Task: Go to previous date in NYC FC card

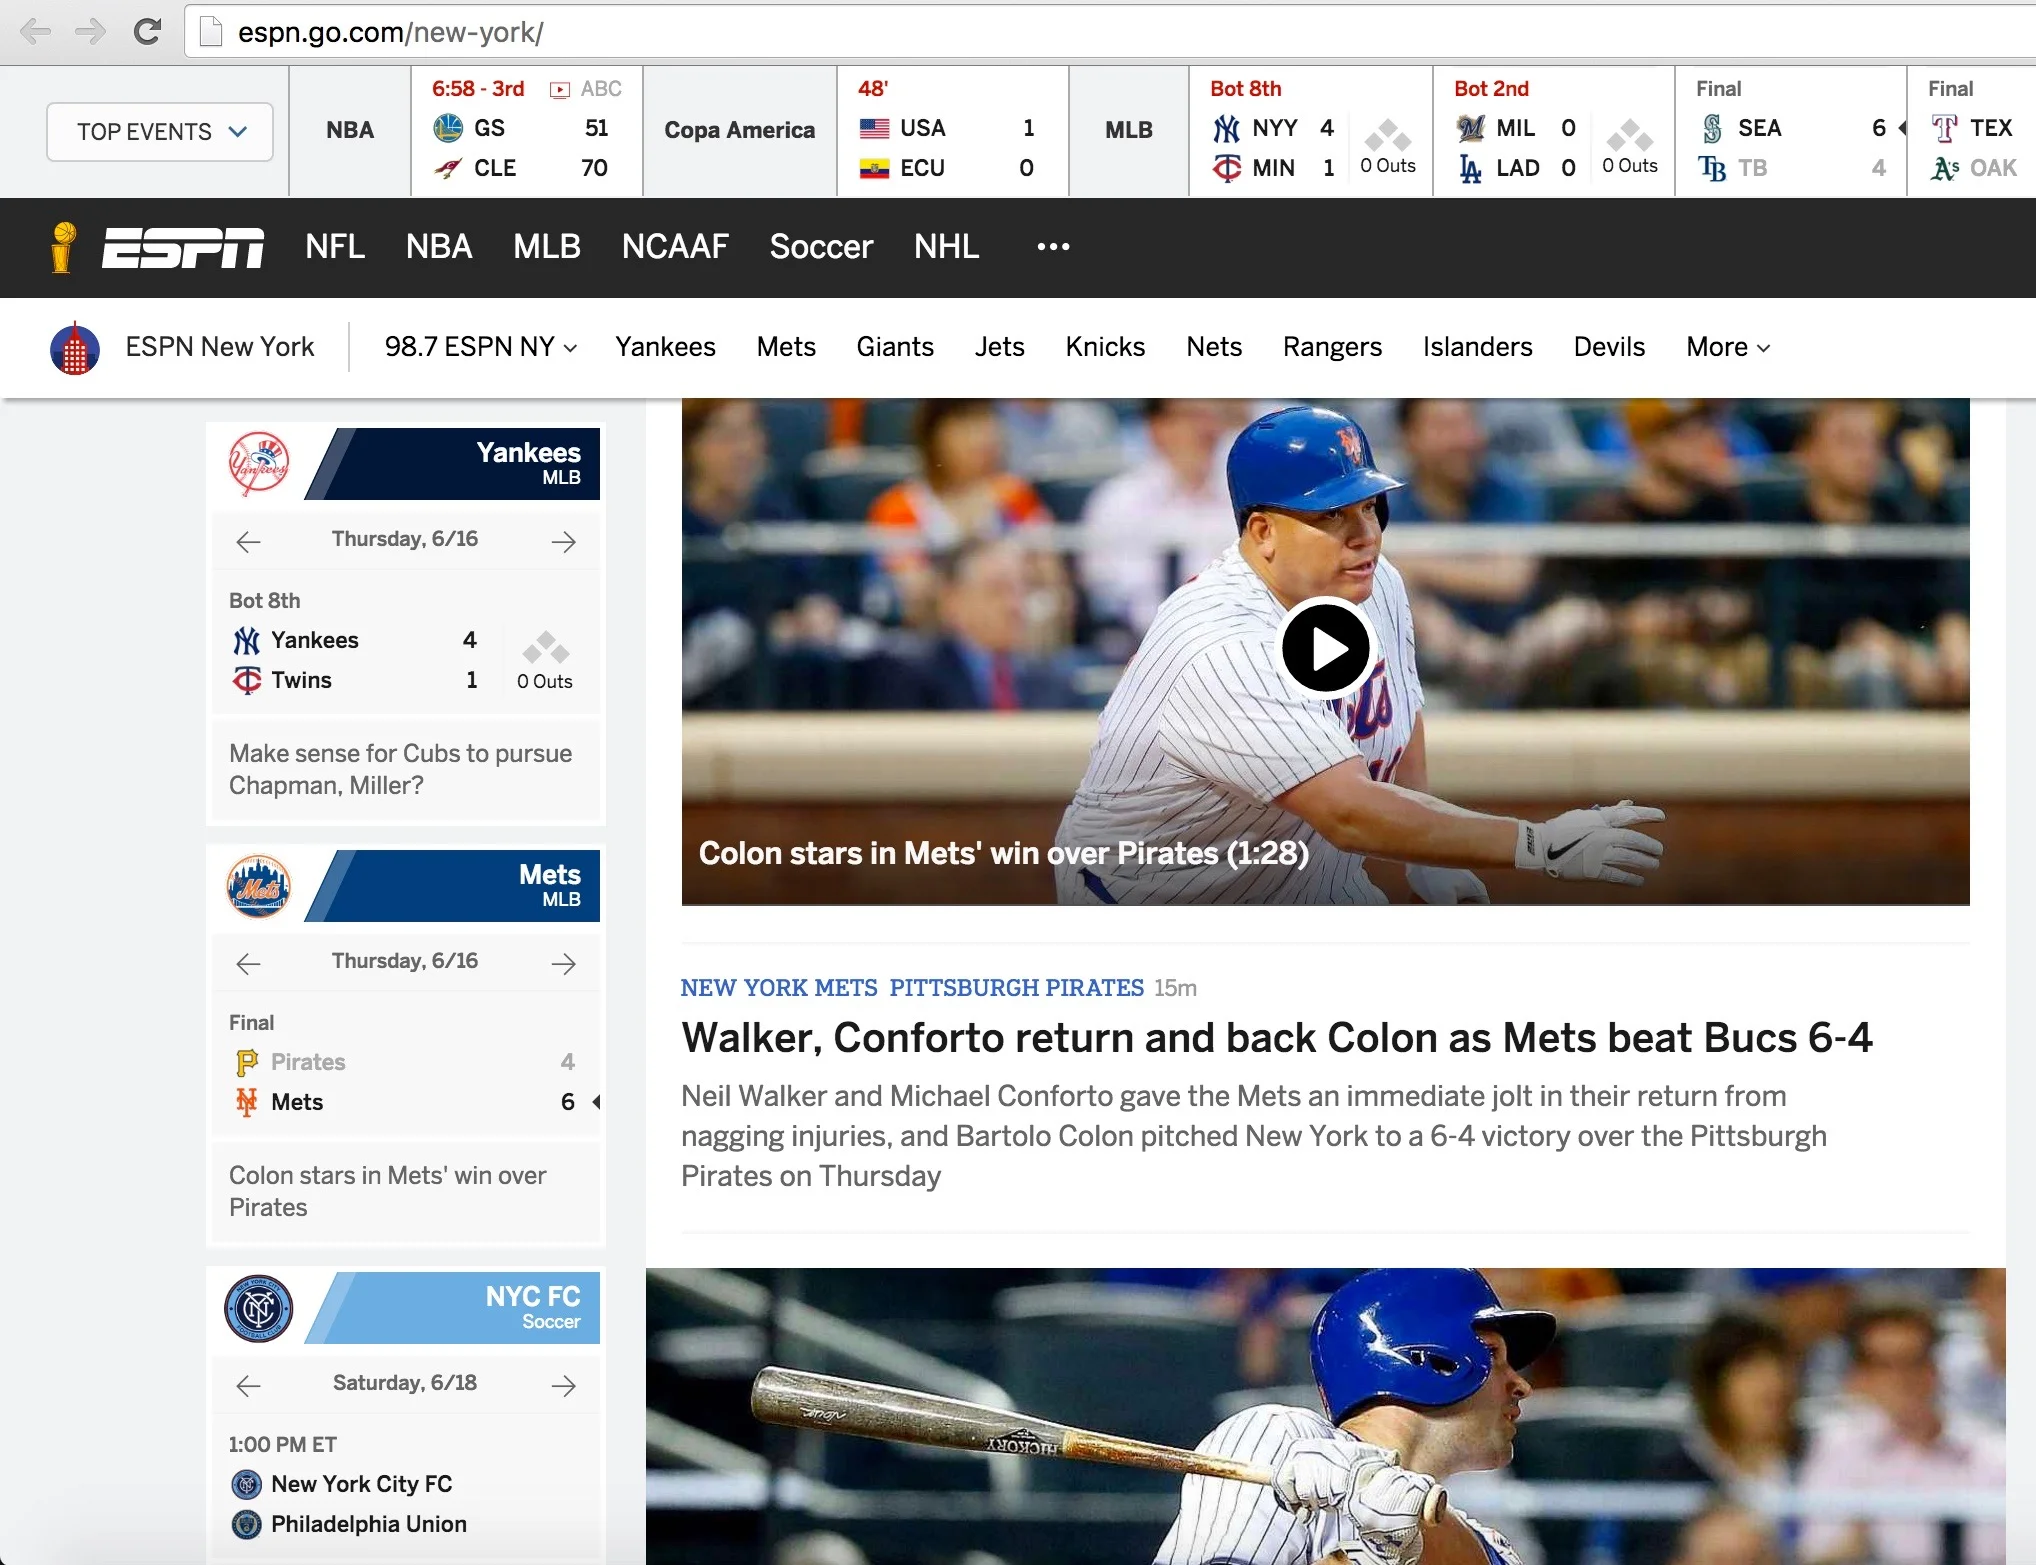Action: [x=248, y=1385]
